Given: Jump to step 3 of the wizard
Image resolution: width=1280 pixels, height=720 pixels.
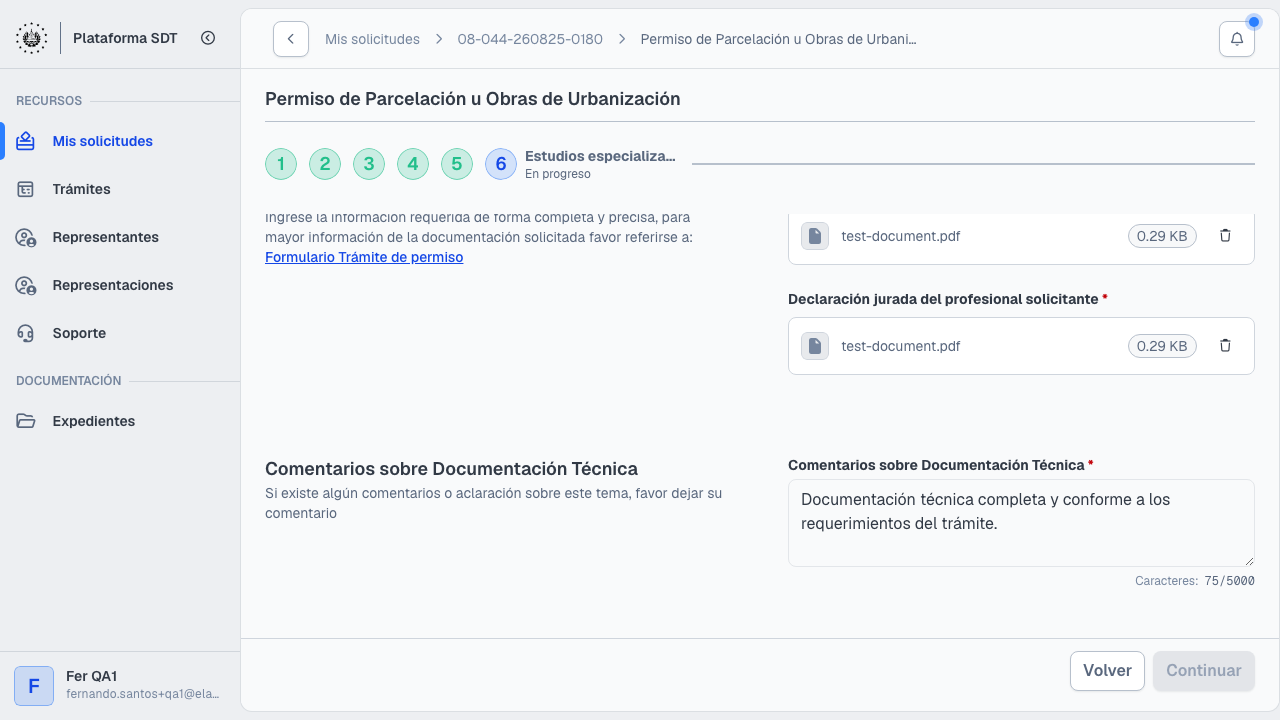Looking at the screenshot, I should pyautogui.click(x=369, y=164).
